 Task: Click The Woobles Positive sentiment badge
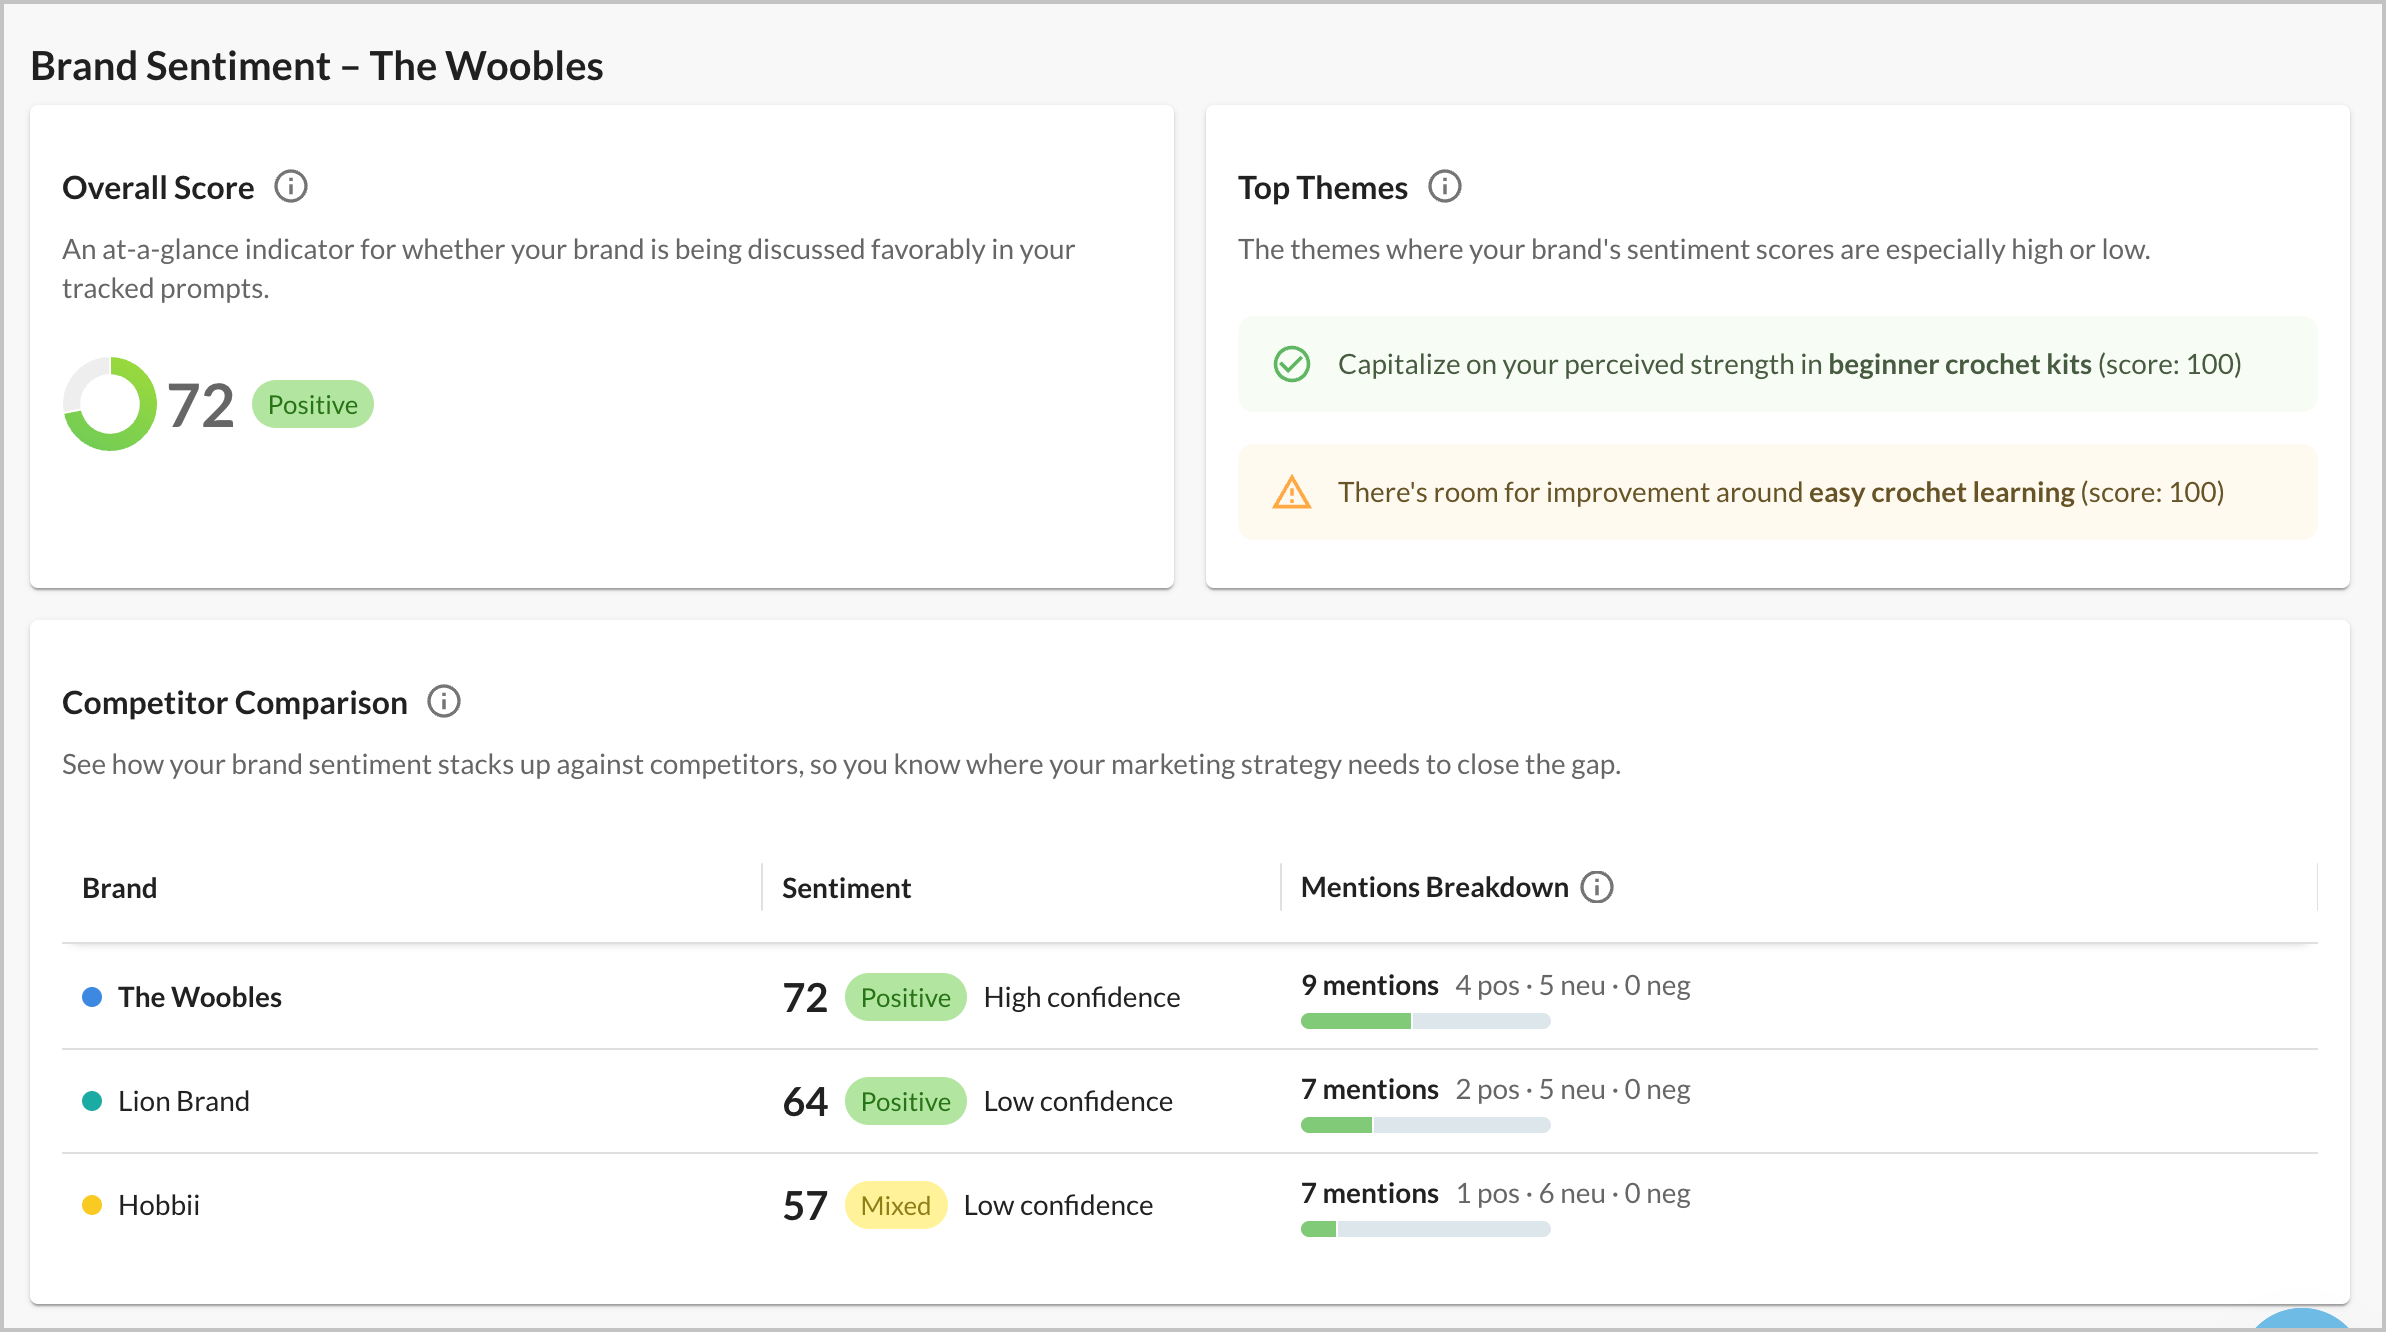[x=906, y=997]
